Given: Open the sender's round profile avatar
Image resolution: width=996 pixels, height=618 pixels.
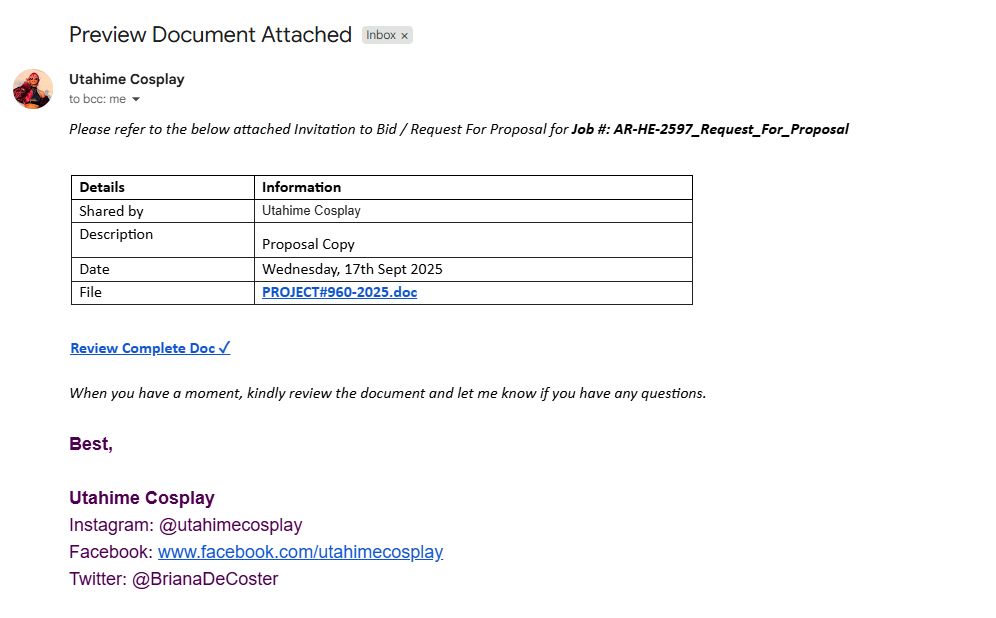Looking at the screenshot, I should click(x=33, y=89).
